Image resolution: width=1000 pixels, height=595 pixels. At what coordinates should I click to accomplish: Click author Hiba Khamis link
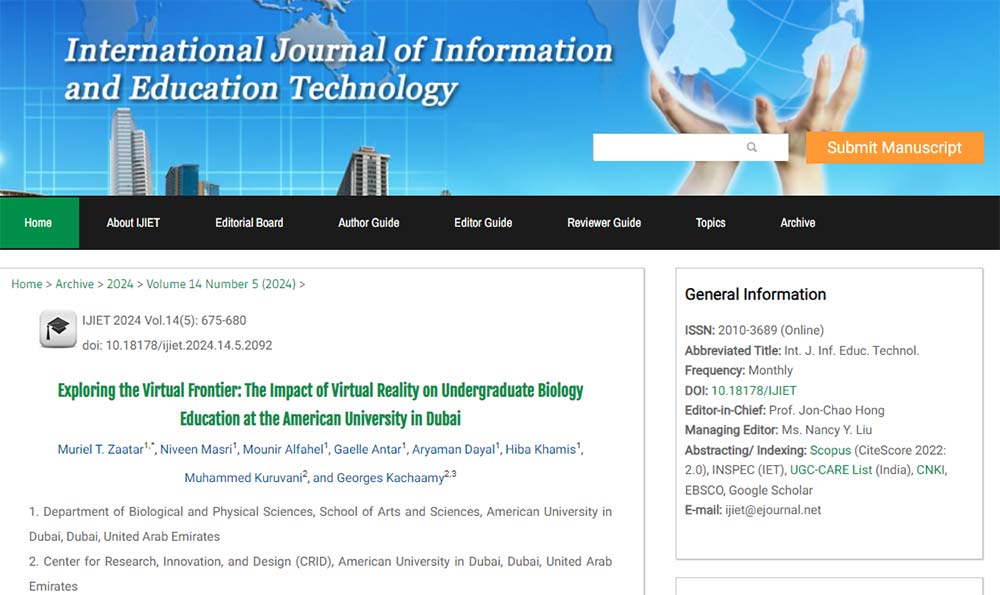click(x=541, y=450)
